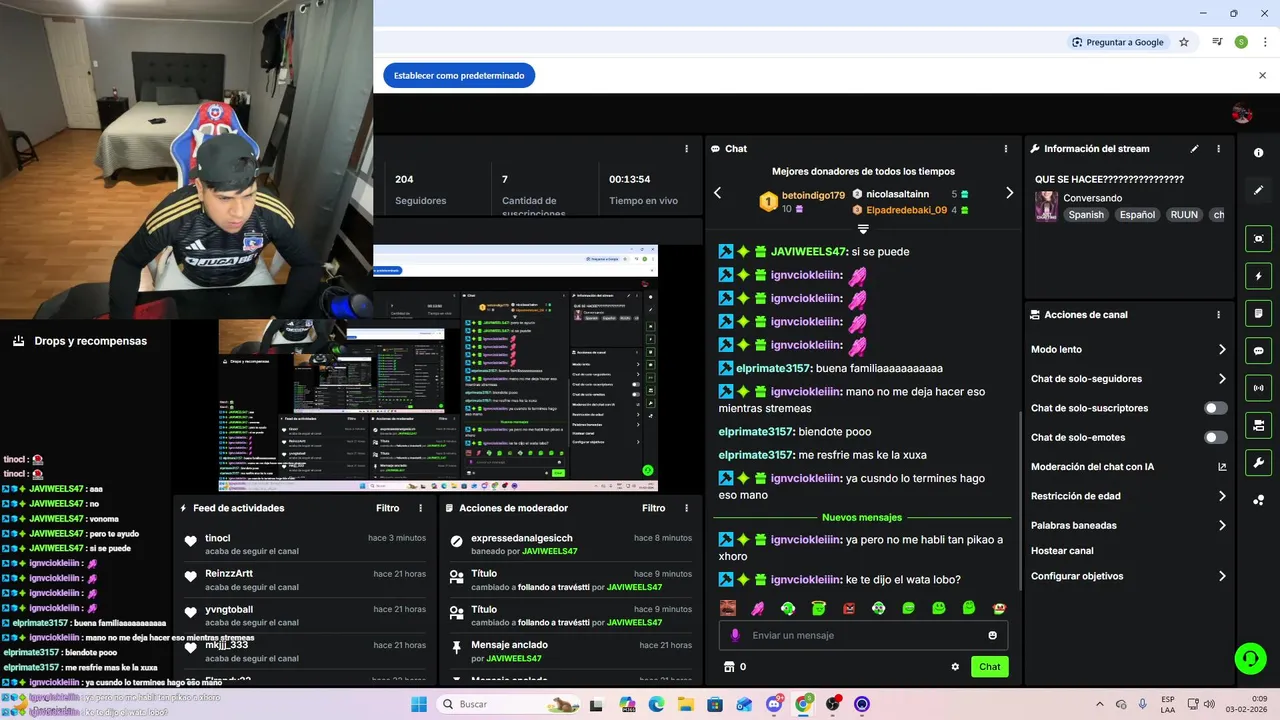Click the green headset support button
Viewport: 1280px width, 720px height.
click(x=1250, y=658)
